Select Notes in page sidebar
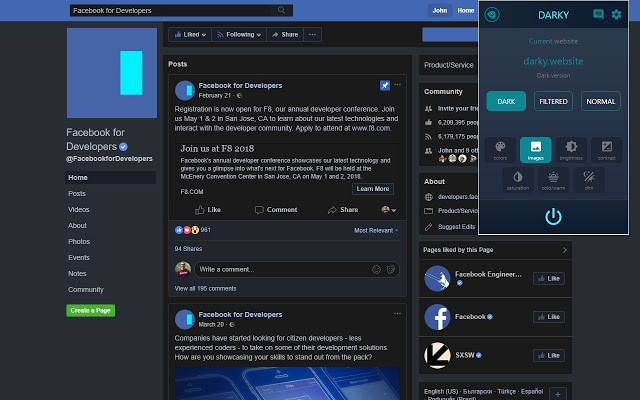 [x=77, y=273]
